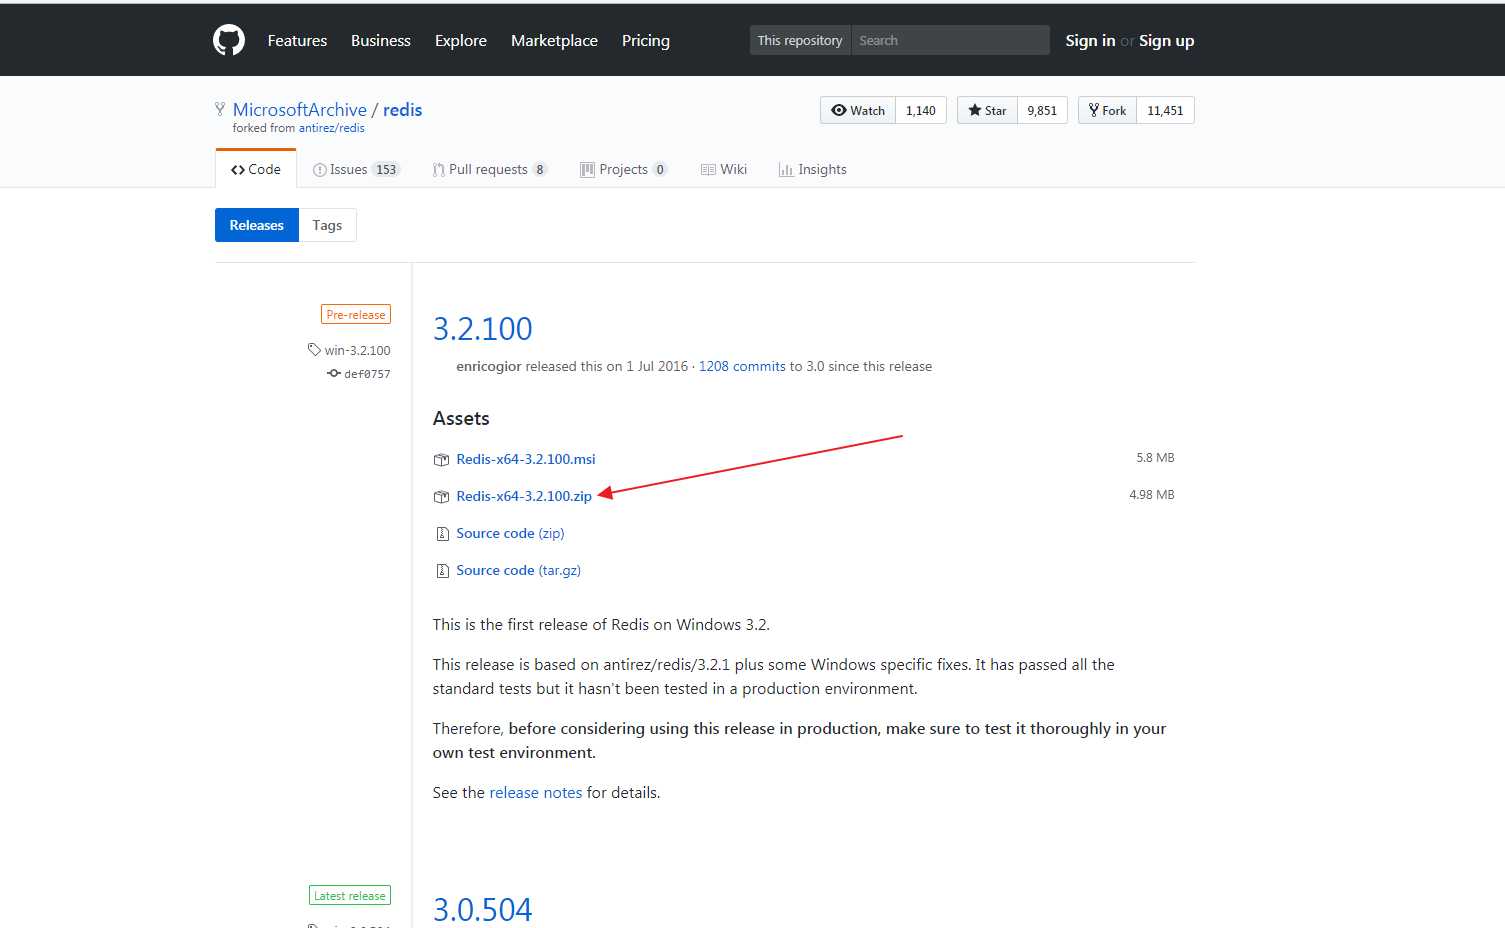Open the Pricing page

[x=646, y=40]
